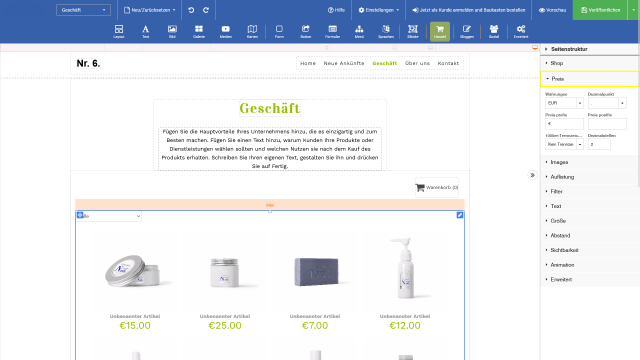Expand the Sichtbarkeit section

click(x=589, y=250)
